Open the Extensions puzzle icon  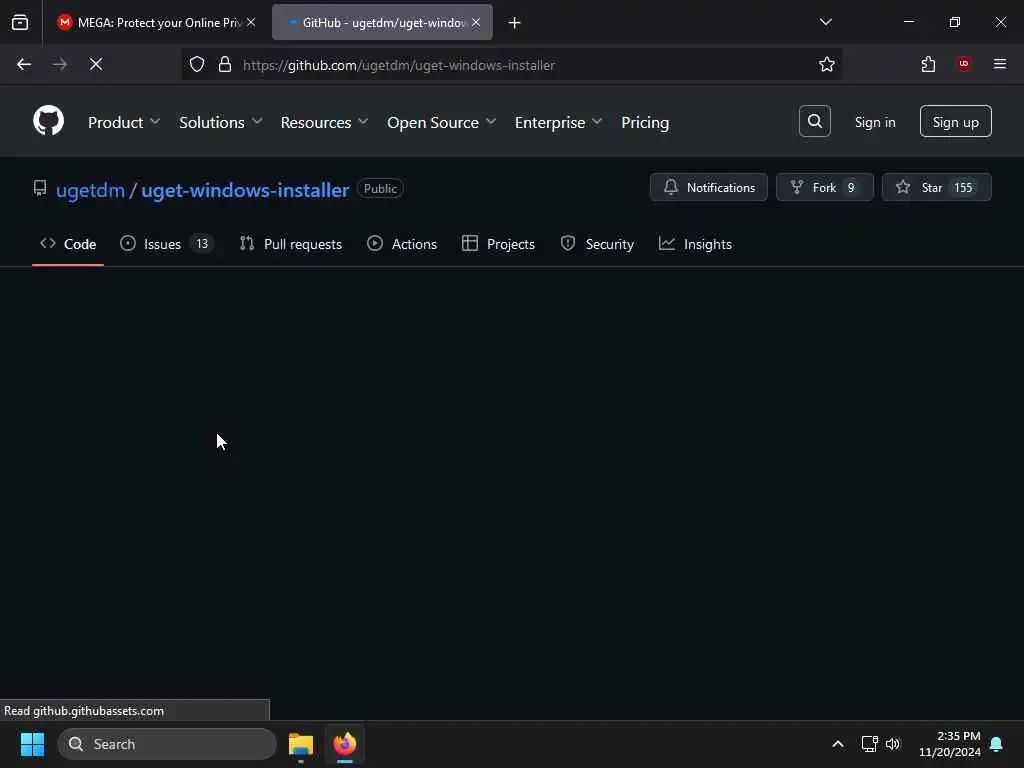pos(928,64)
